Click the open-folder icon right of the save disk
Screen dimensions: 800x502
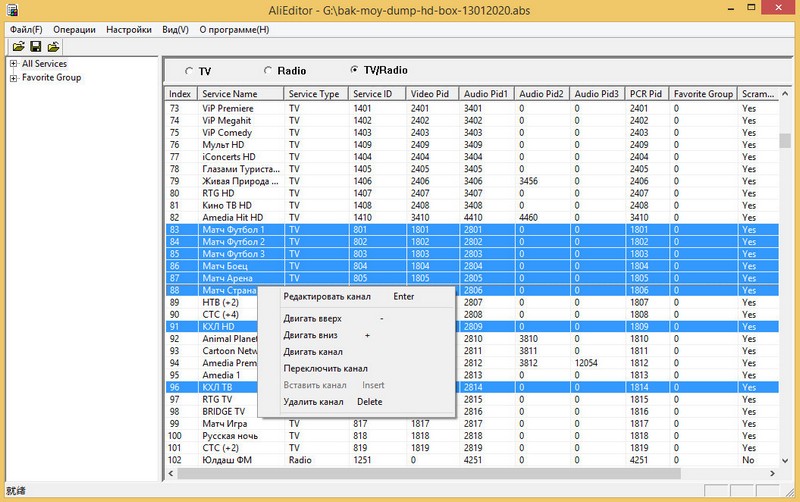[53, 47]
